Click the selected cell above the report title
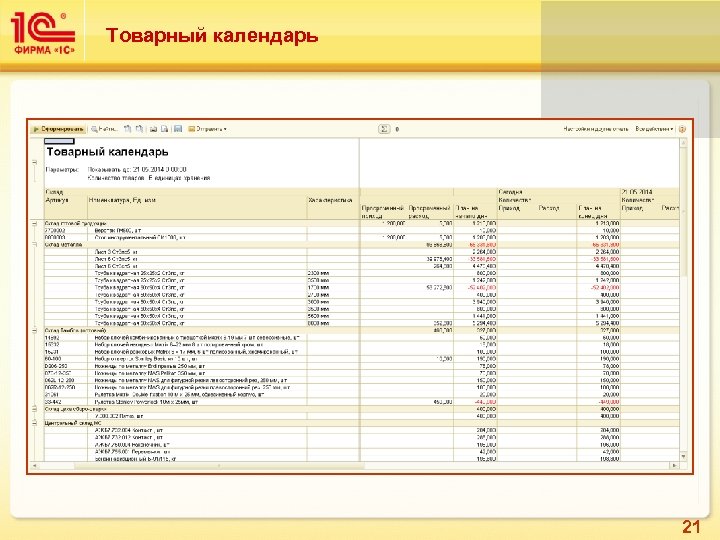 point(59,141)
